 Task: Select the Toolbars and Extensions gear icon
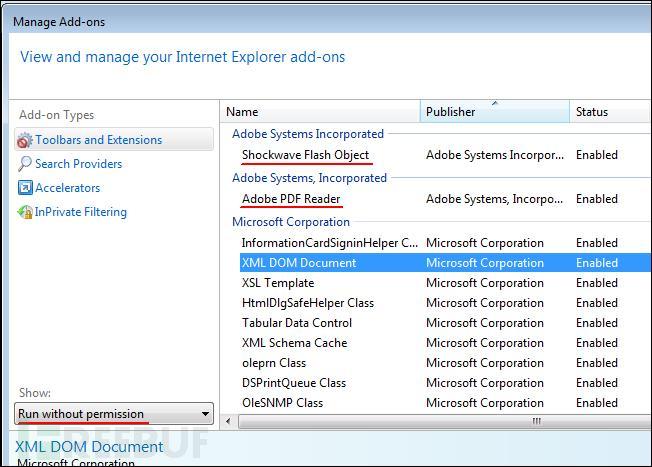[x=25, y=140]
